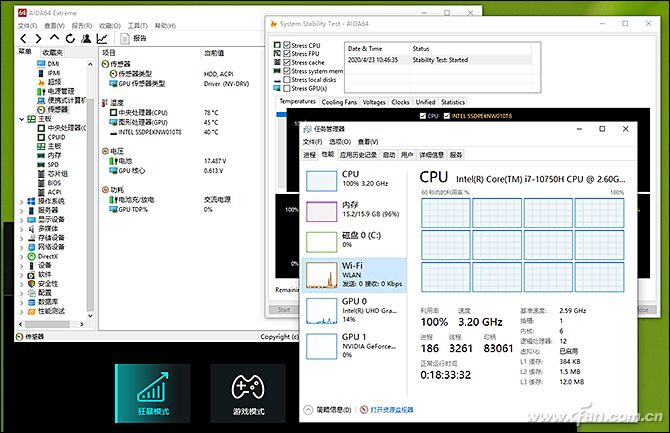This screenshot has width=670, height=433.
Task: Go forward using AIDA64 forward arrow
Action: pos(38,38)
